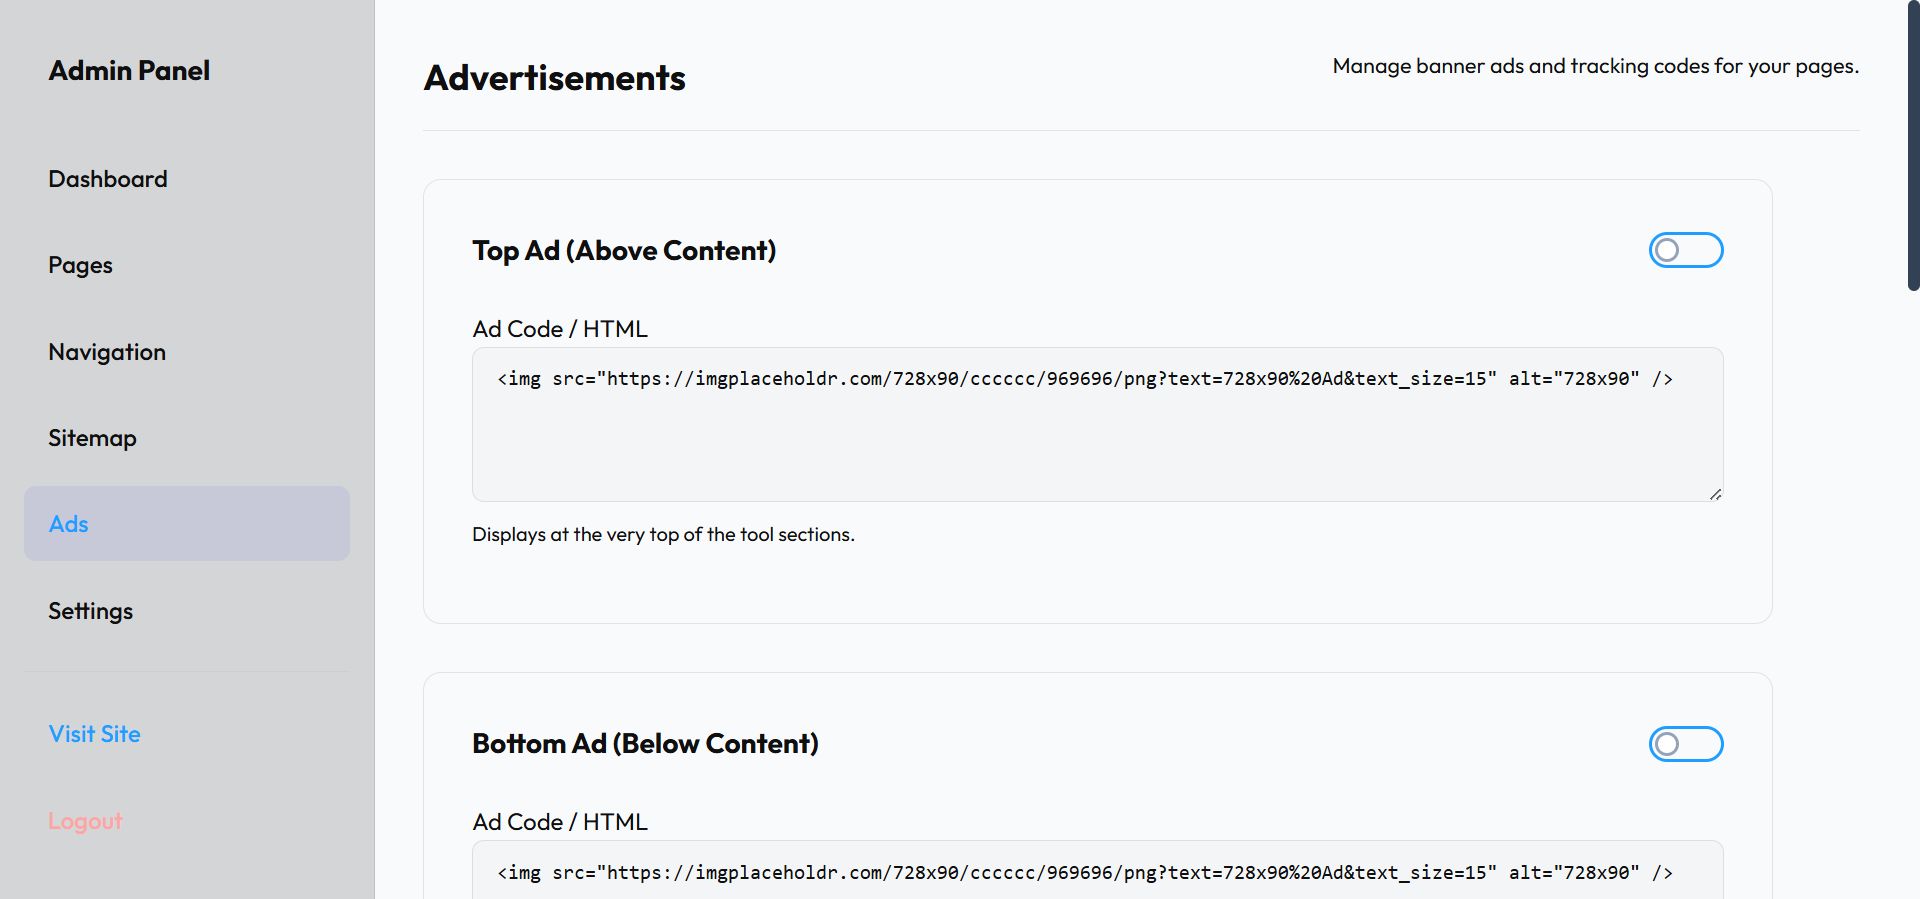Open the Dashboard page in the sidebar
Viewport: 1920px width, 899px height.
coord(108,179)
